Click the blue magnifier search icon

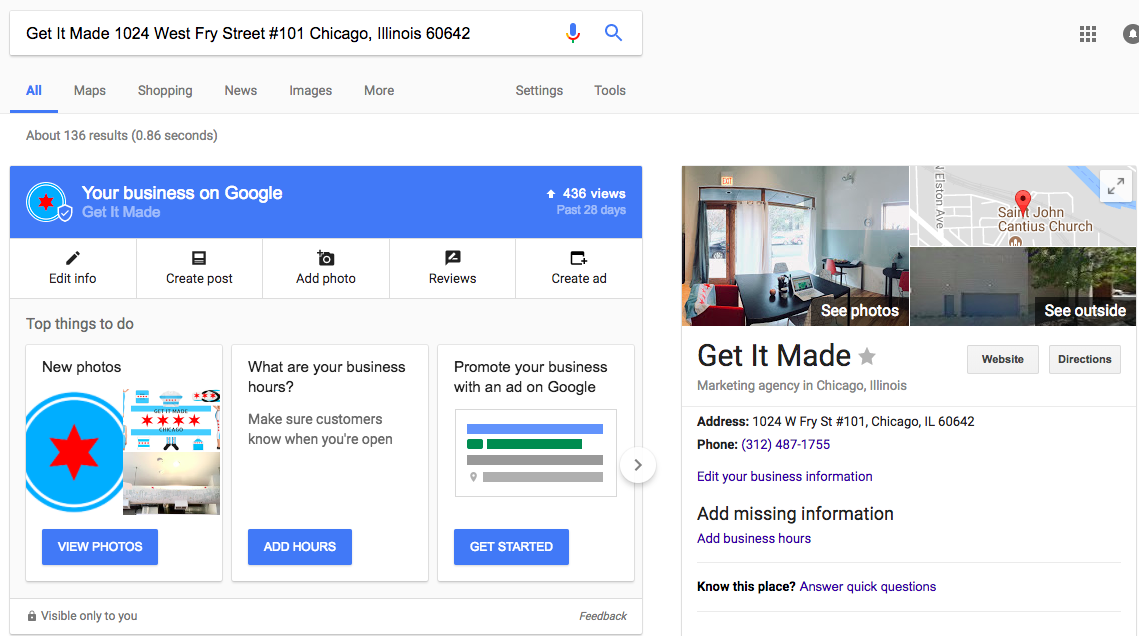[x=613, y=33]
